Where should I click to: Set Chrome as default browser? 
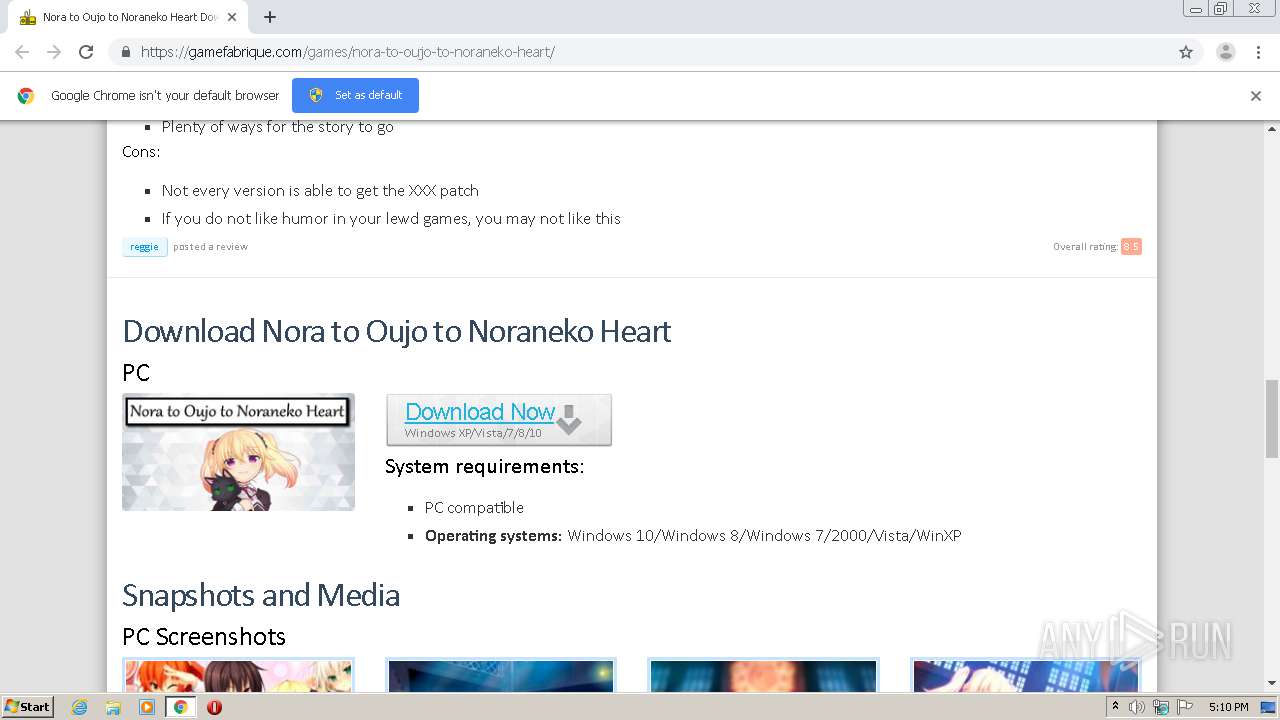pyautogui.click(x=355, y=95)
